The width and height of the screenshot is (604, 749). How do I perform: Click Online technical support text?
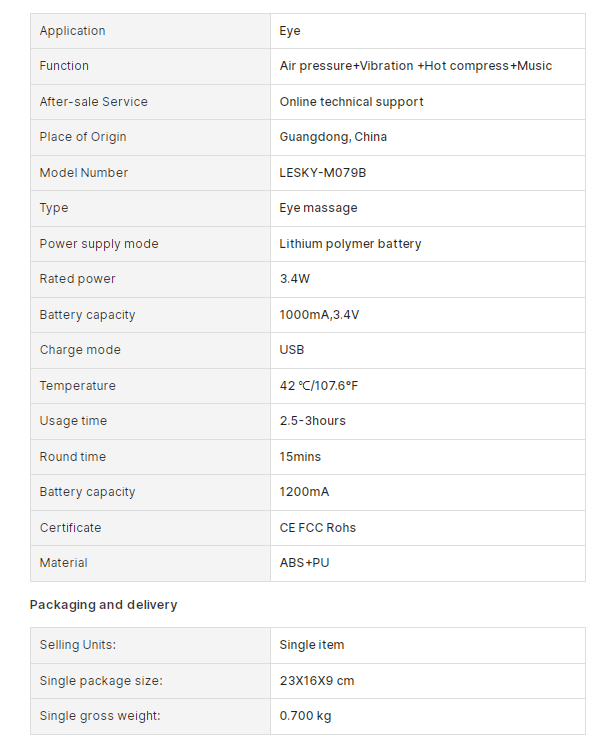tap(351, 102)
